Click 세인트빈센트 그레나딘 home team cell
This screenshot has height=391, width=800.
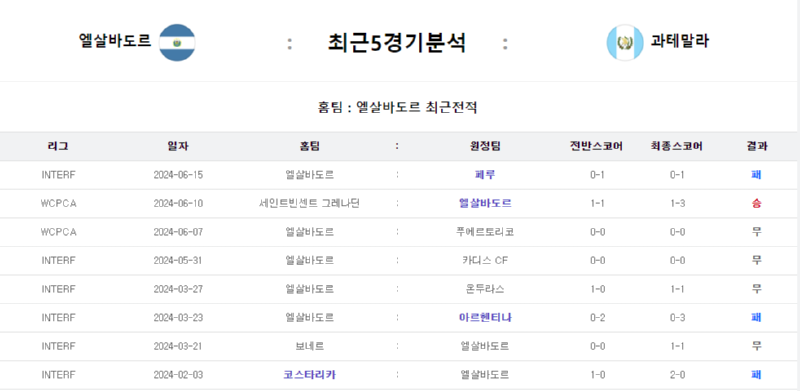point(310,204)
